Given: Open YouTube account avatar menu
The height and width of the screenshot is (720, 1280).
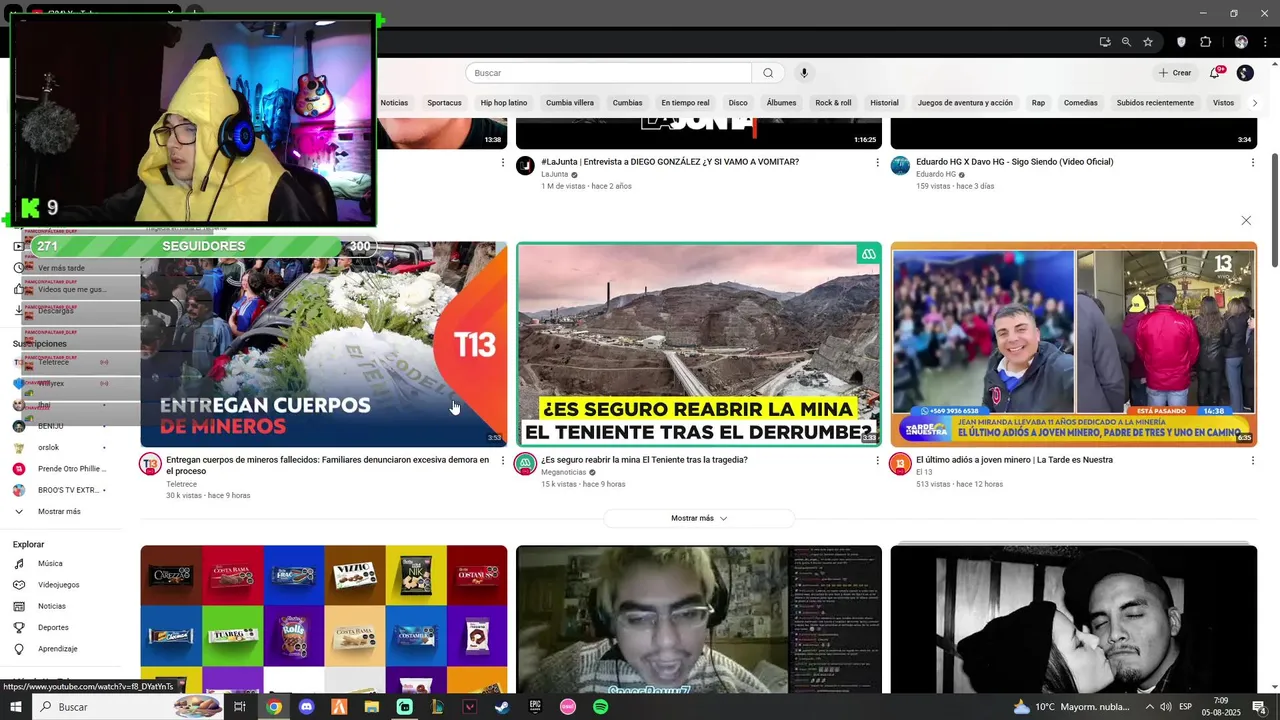Looking at the screenshot, I should (1245, 73).
